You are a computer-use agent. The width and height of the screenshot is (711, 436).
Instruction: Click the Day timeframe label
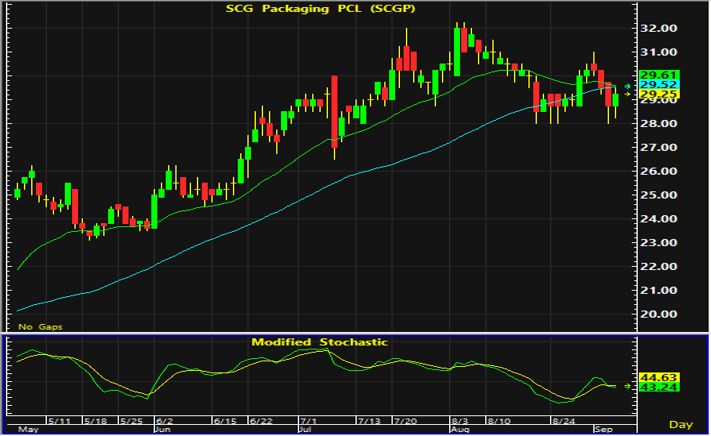(681, 425)
